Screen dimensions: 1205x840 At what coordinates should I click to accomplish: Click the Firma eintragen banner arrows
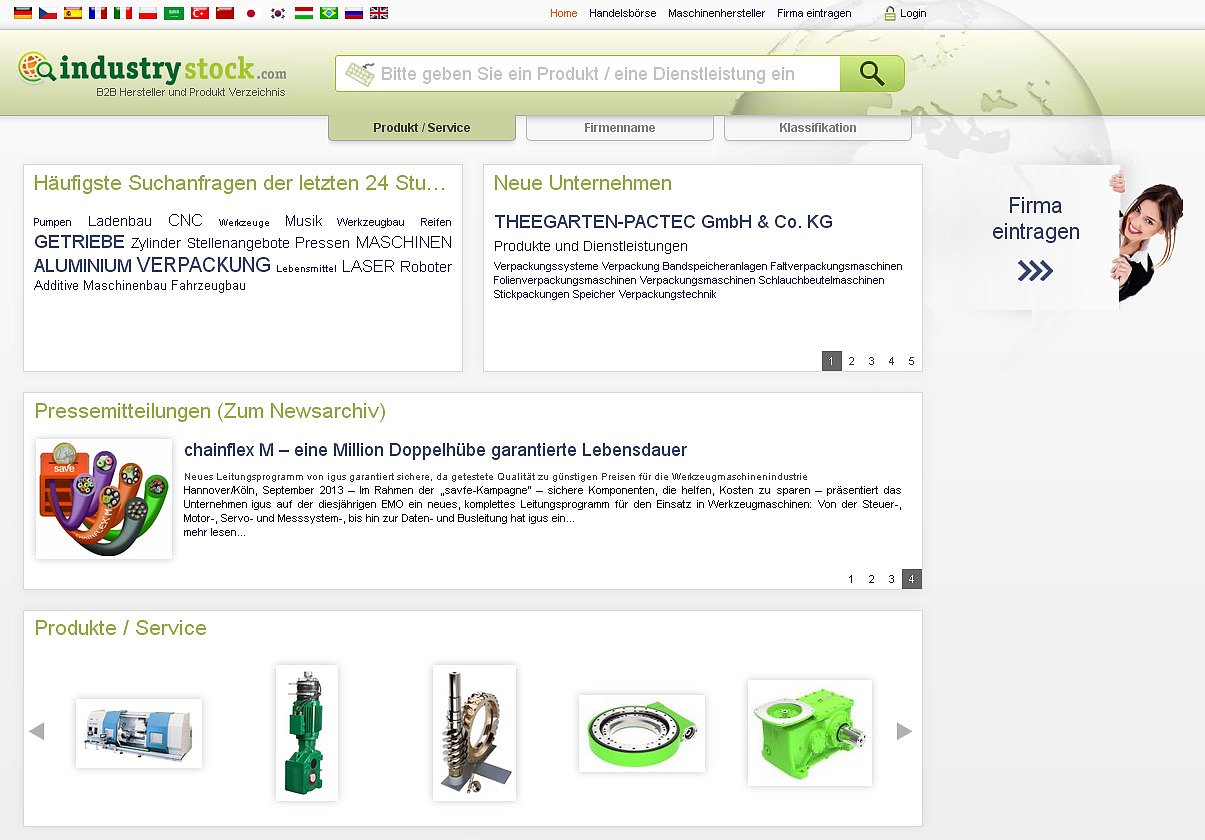point(1035,271)
